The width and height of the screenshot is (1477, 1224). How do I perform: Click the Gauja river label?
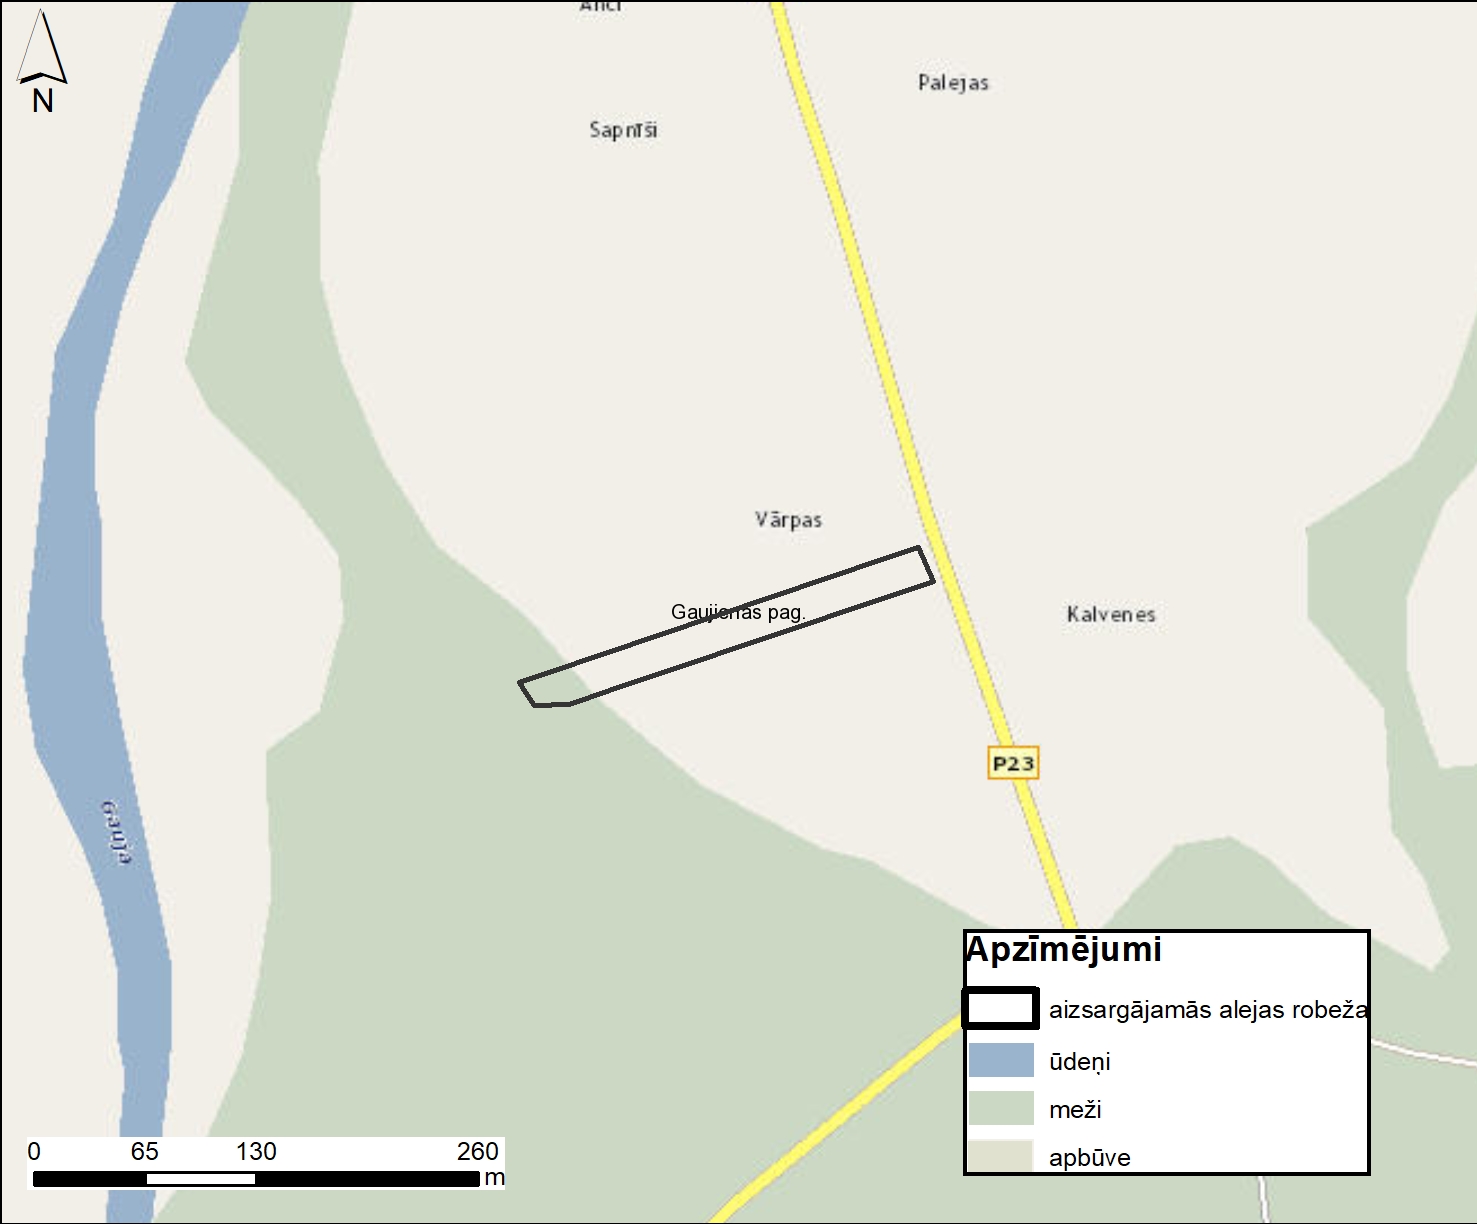click(117, 832)
